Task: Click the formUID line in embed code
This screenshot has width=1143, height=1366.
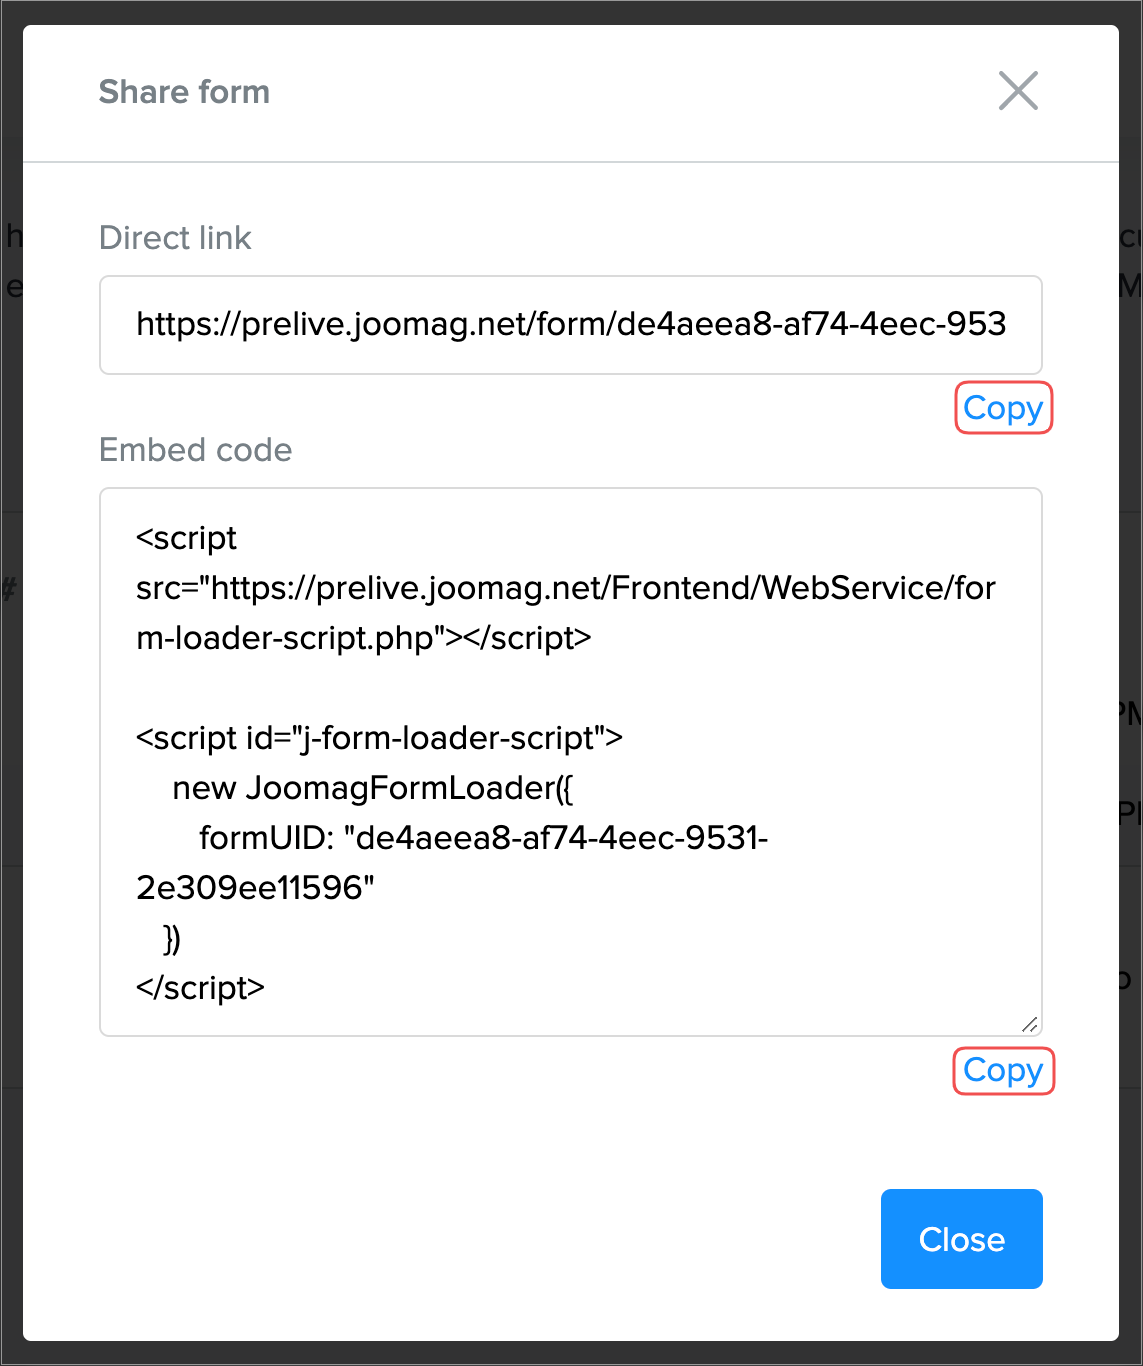Action: pyautogui.click(x=483, y=838)
